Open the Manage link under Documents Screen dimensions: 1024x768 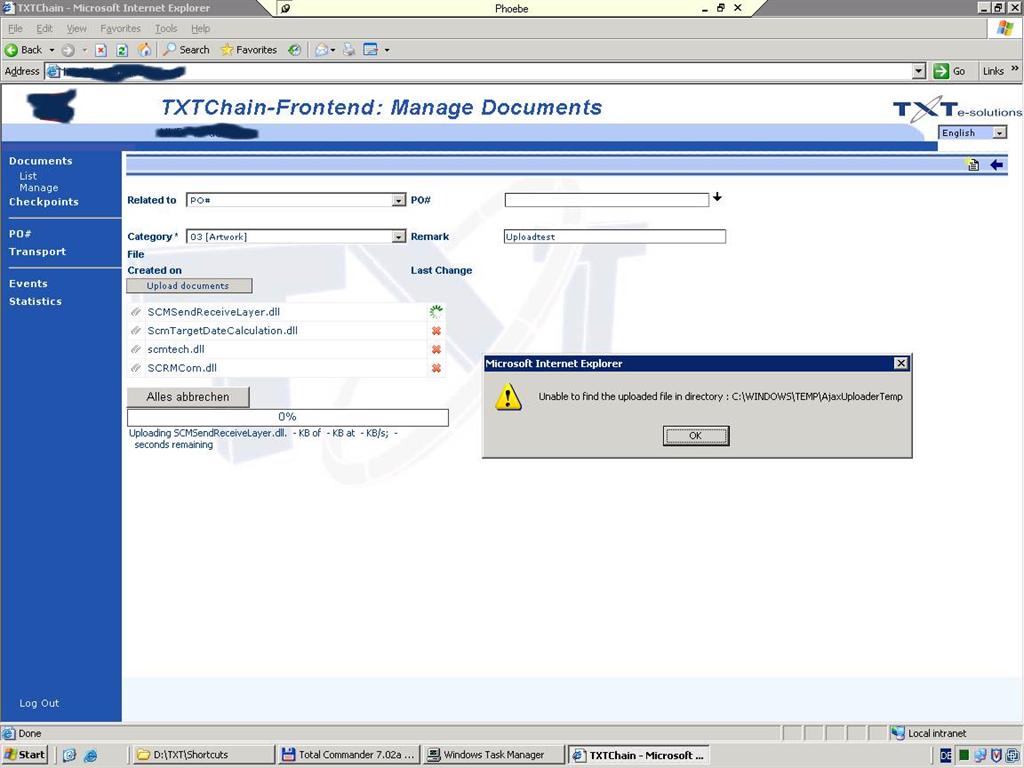(x=39, y=188)
